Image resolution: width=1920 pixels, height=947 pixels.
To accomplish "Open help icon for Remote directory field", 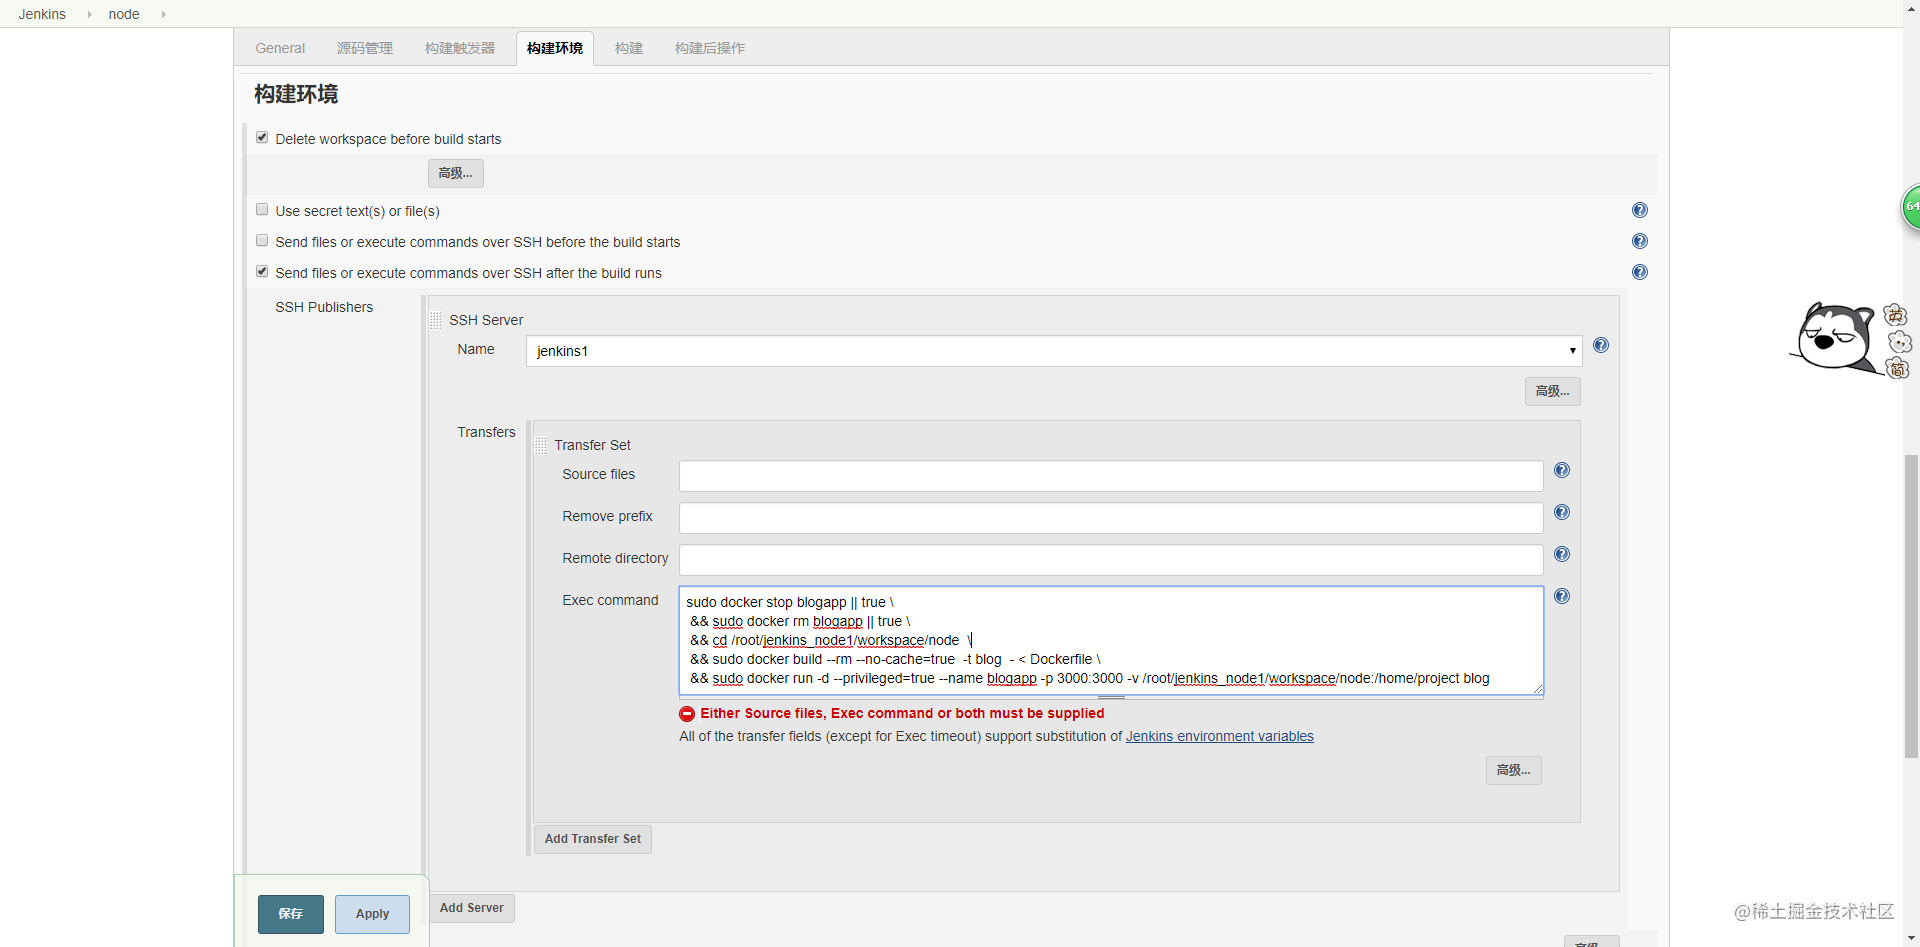I will click(1562, 554).
